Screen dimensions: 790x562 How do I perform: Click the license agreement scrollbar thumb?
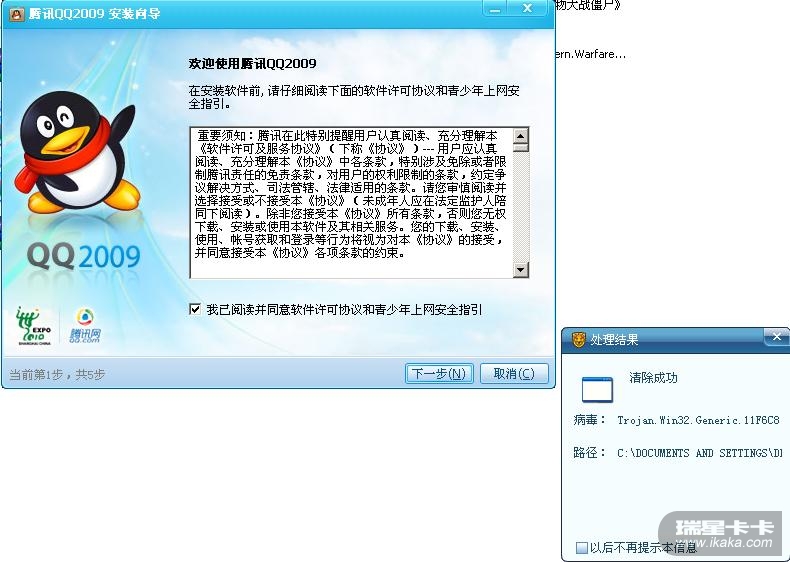[x=520, y=148]
